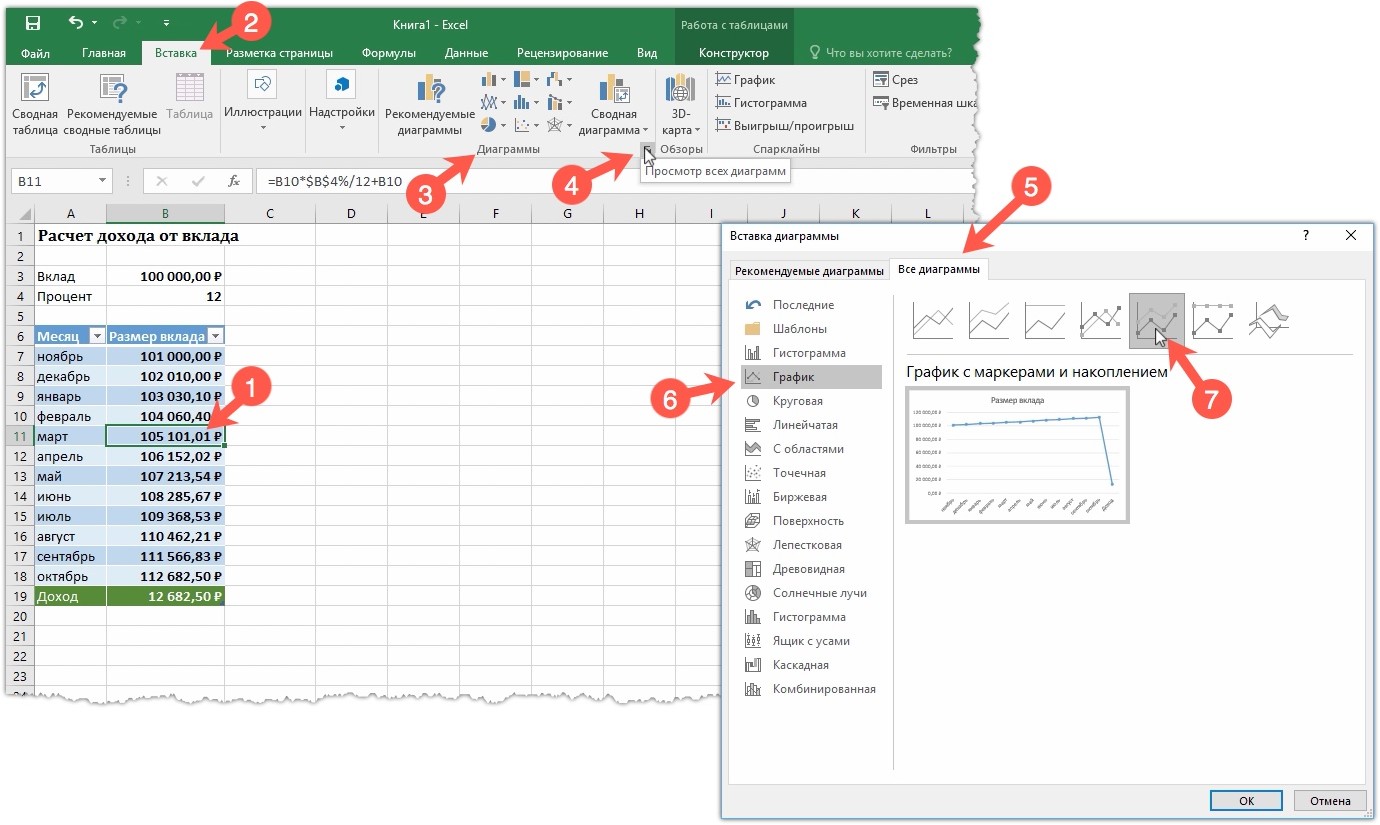Confirm the dialog with ОК
Image resolution: width=1380 pixels, height=825 pixels.
pos(1246,800)
